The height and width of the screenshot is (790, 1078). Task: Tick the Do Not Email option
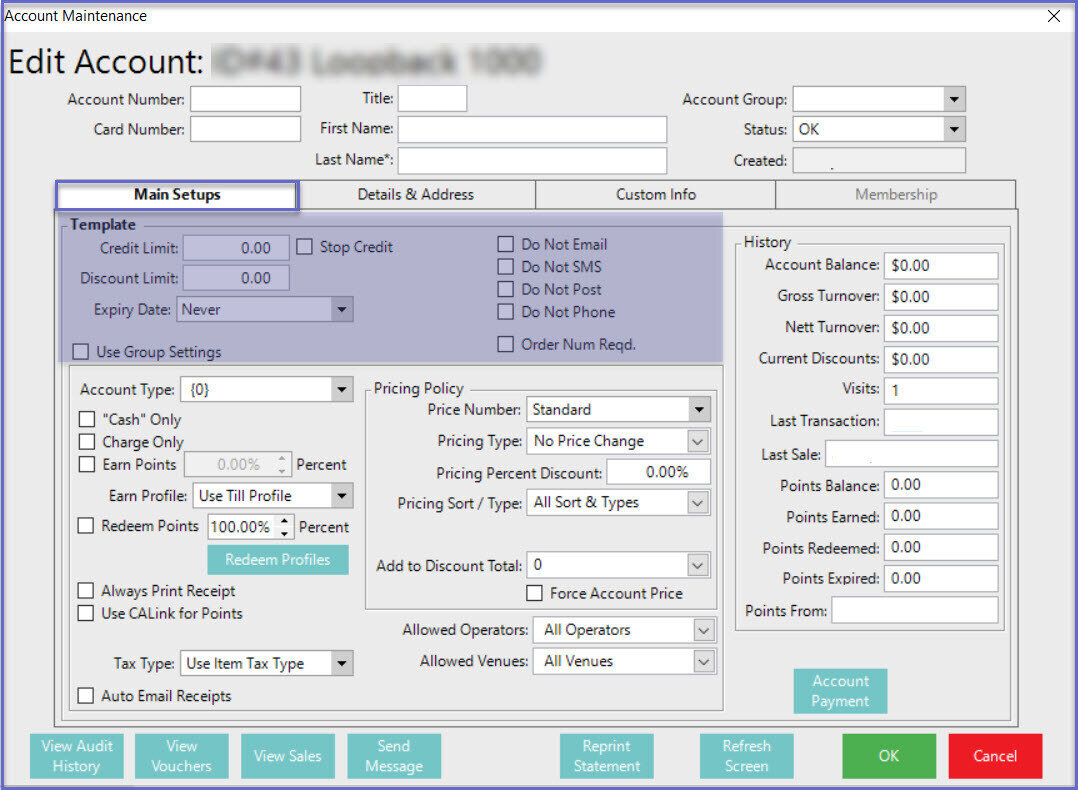(x=506, y=245)
